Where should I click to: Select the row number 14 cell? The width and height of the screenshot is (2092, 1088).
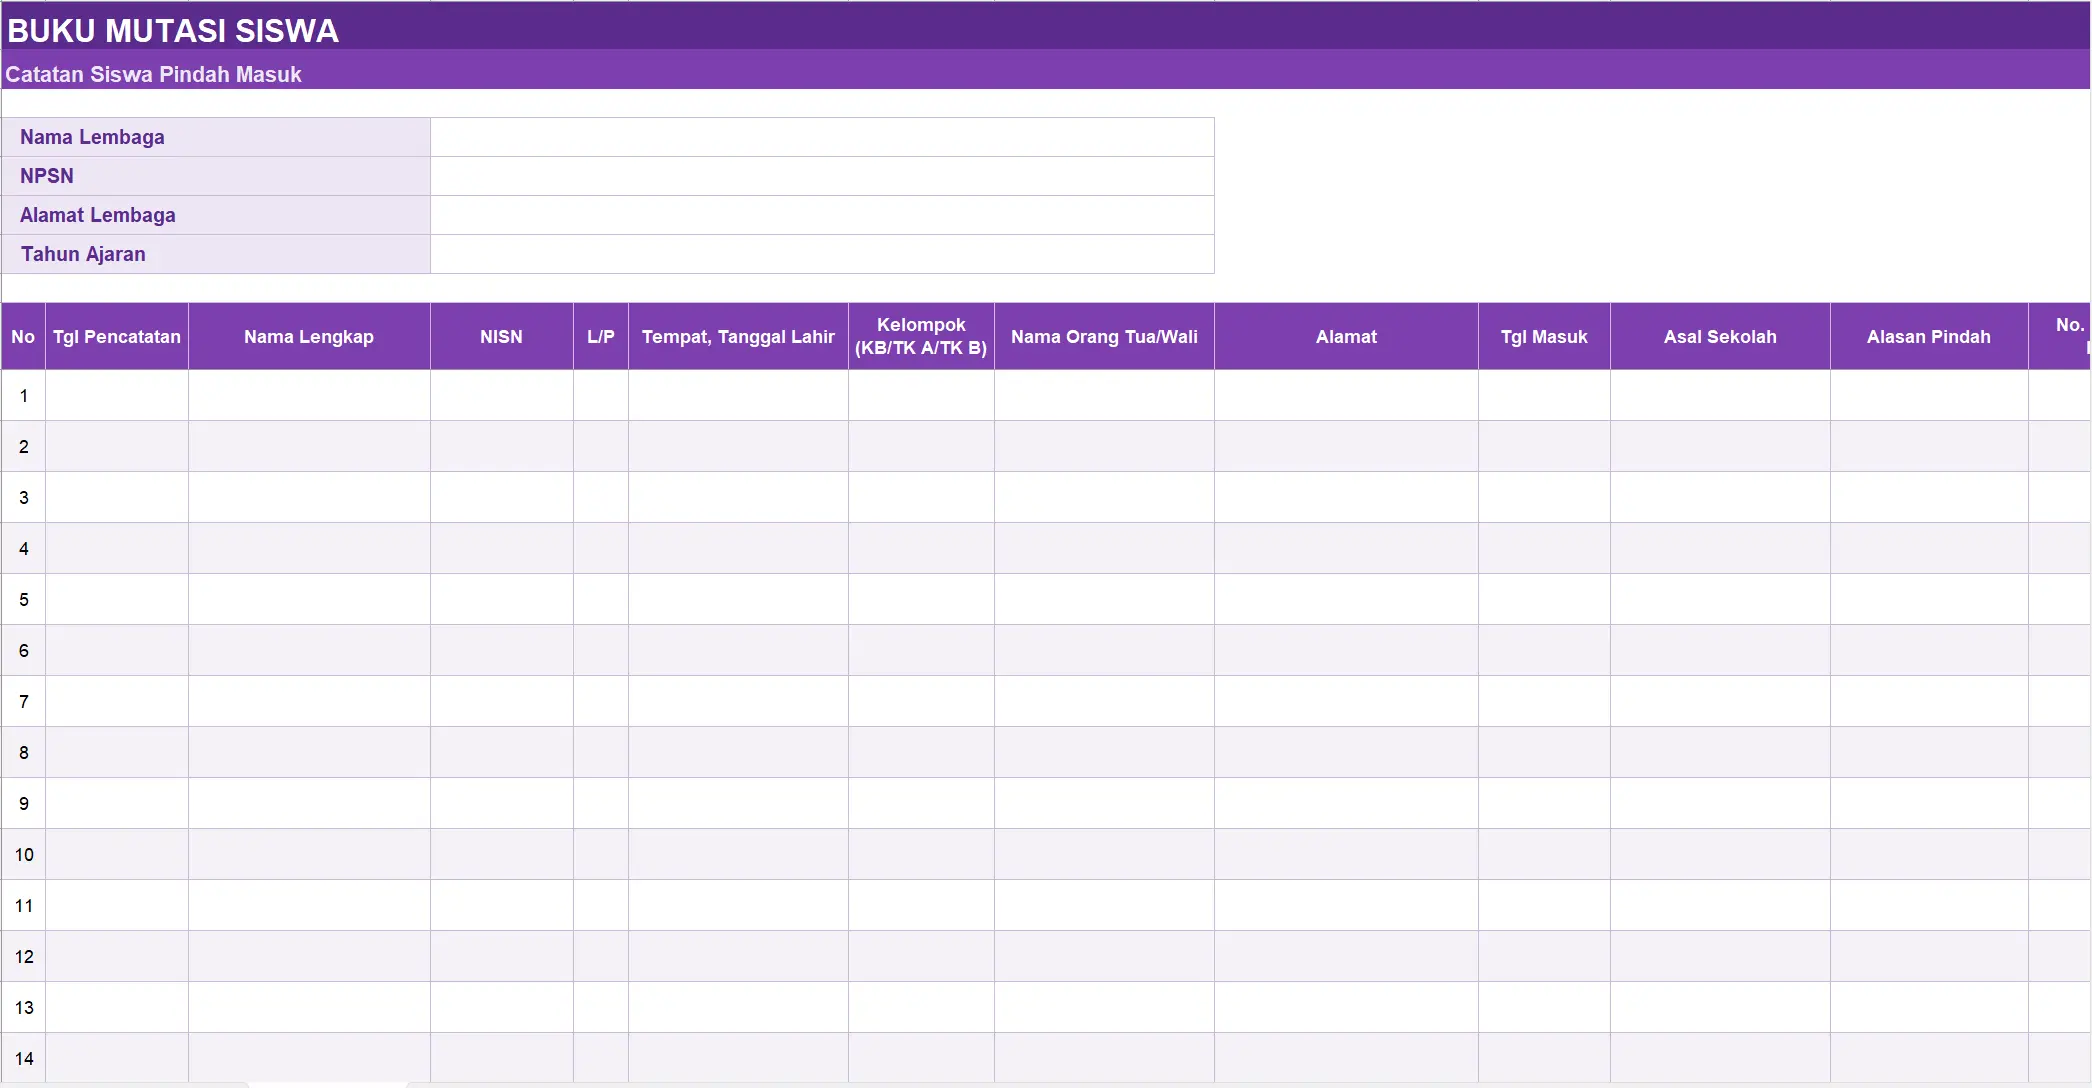click(24, 1058)
